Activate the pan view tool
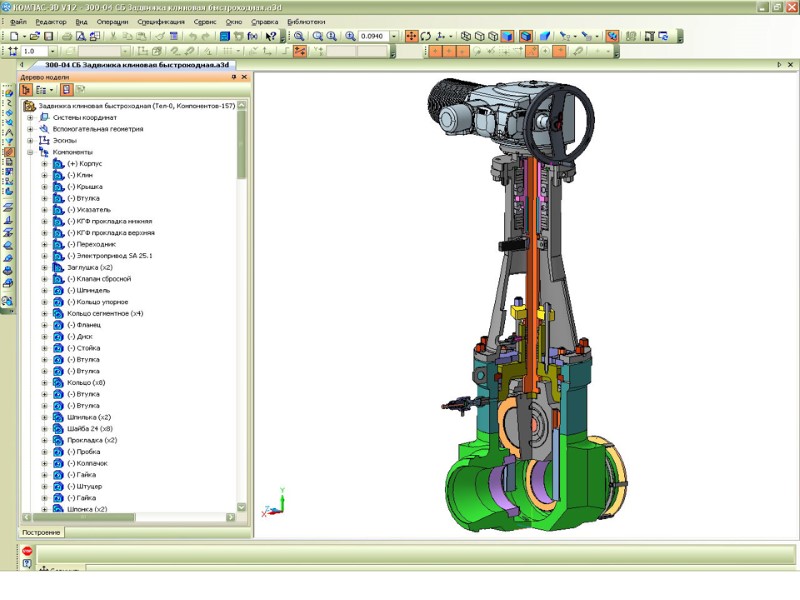The width and height of the screenshot is (800, 600). [x=411, y=36]
